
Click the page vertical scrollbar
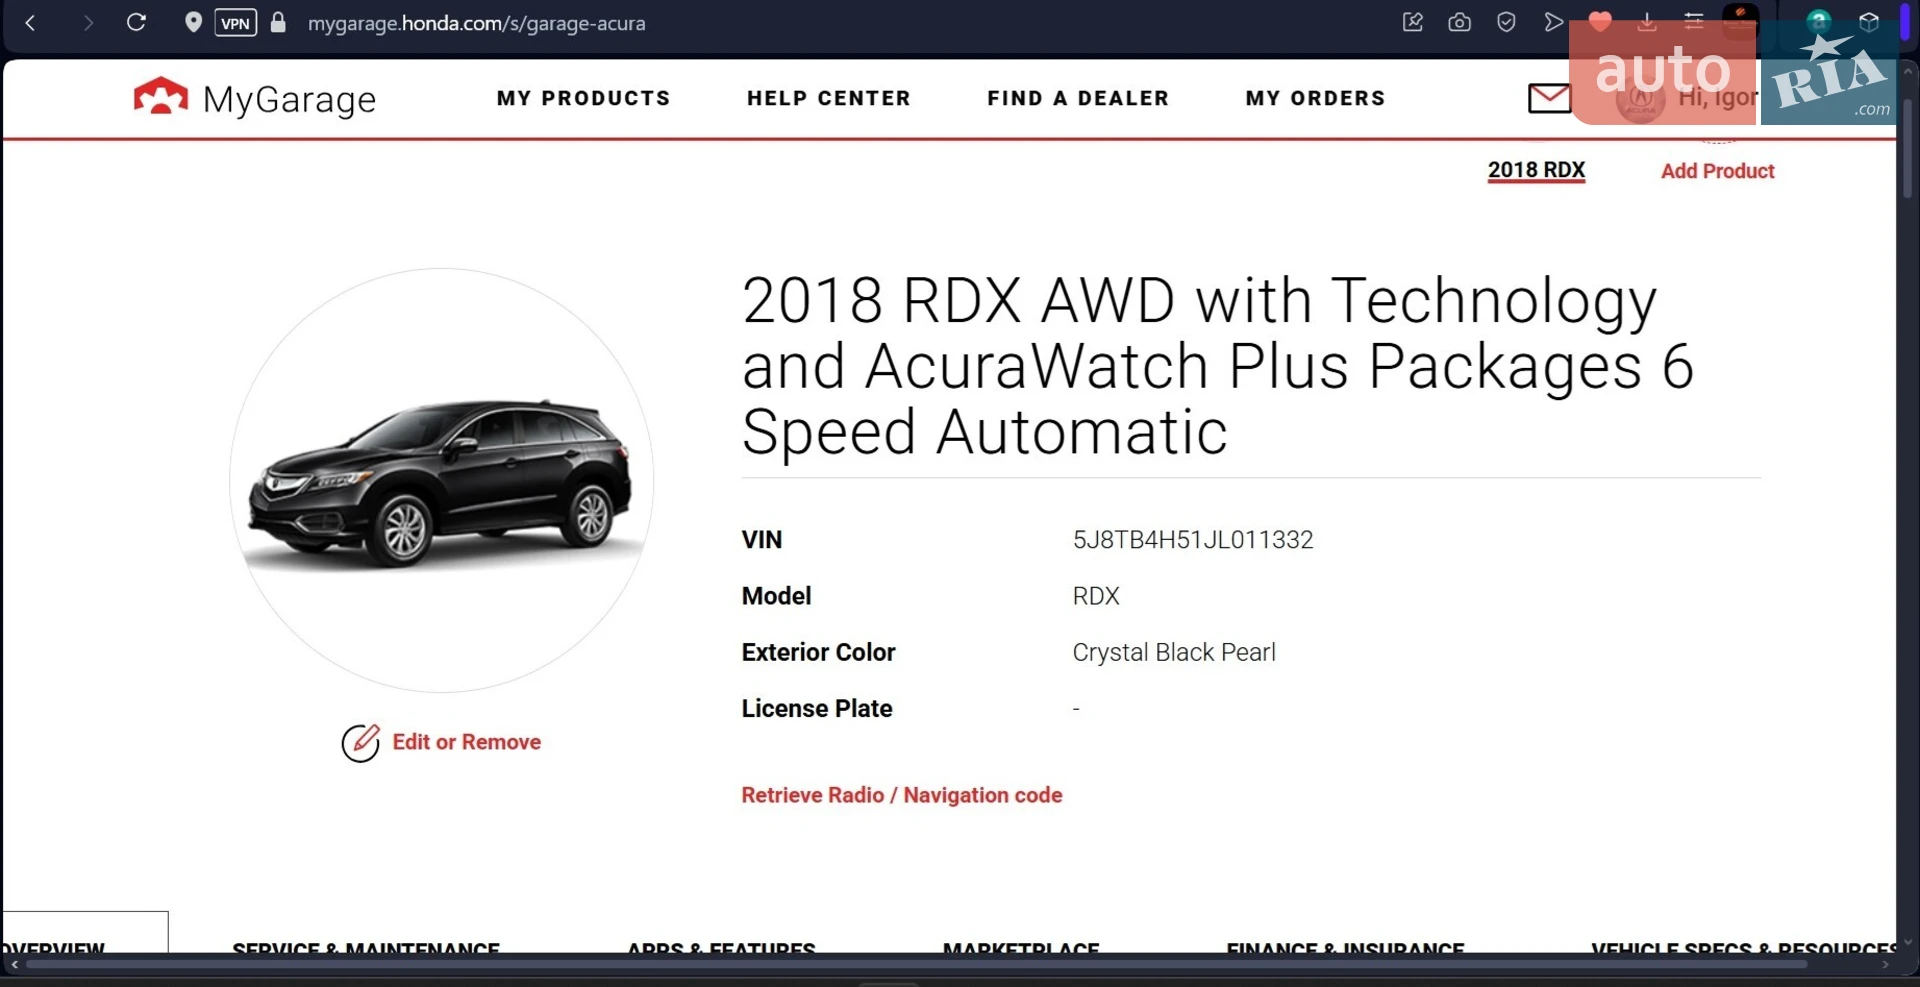(x=1907, y=148)
